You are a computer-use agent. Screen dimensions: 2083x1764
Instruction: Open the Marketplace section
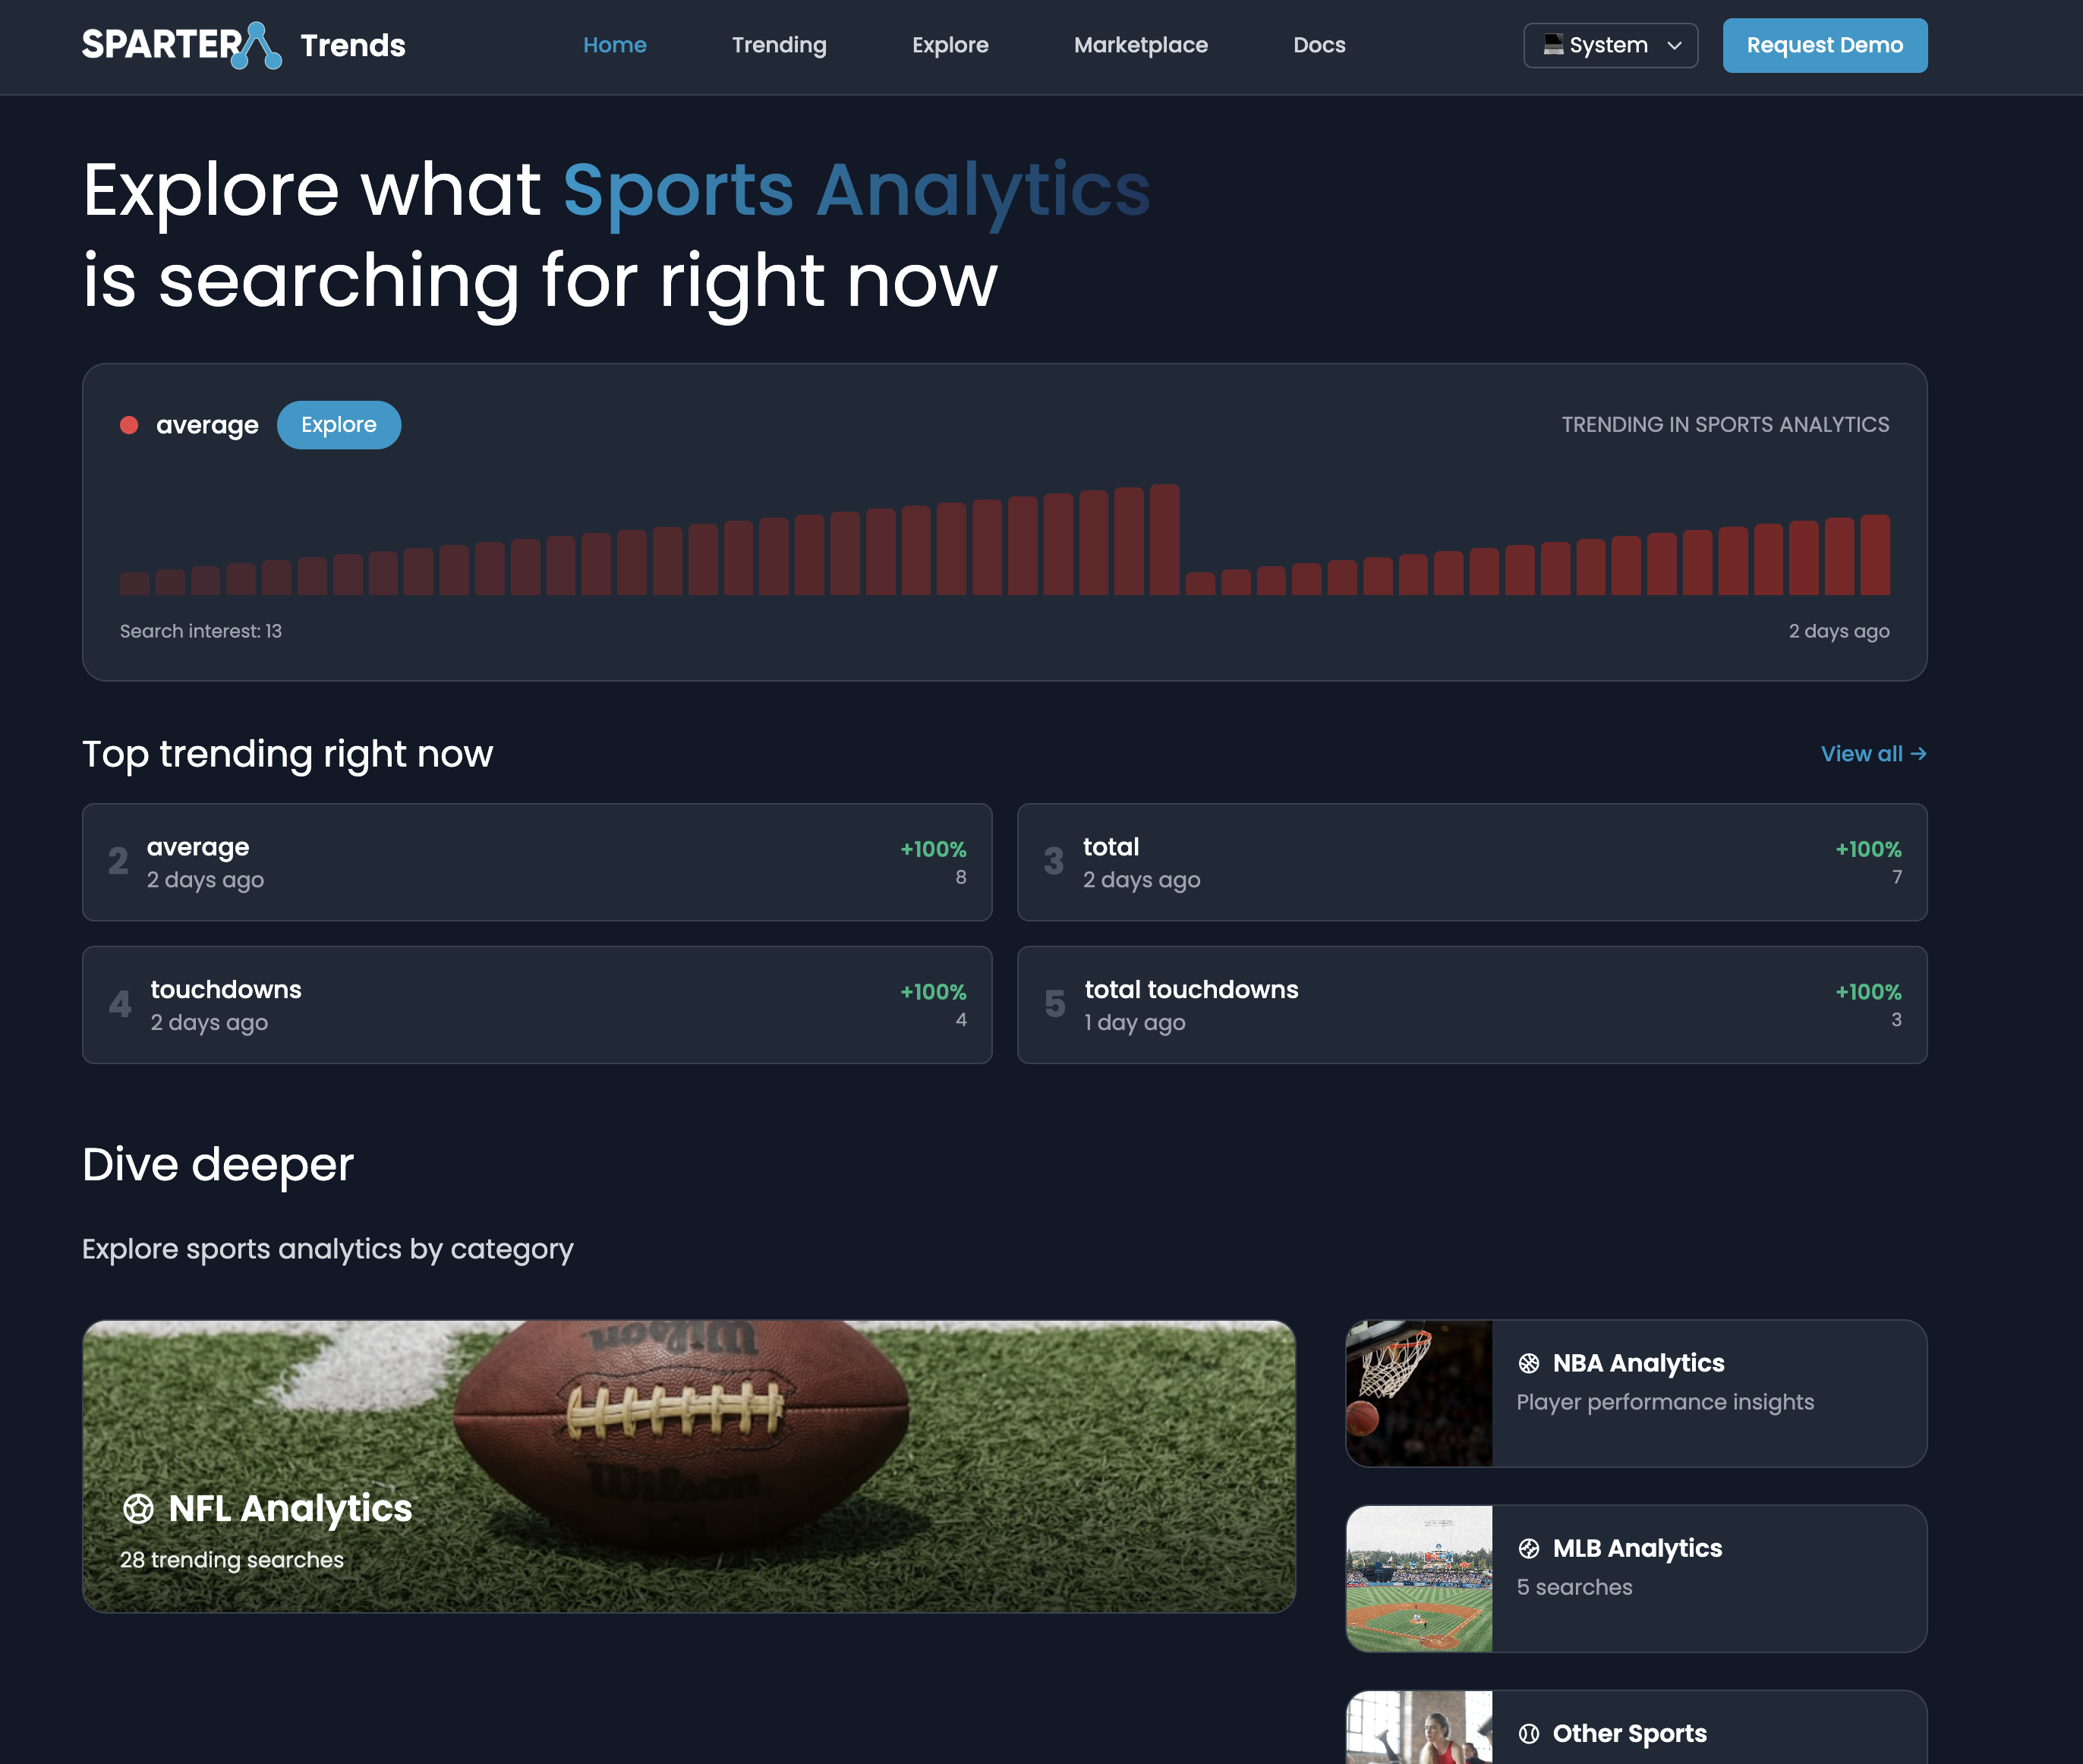(1140, 45)
